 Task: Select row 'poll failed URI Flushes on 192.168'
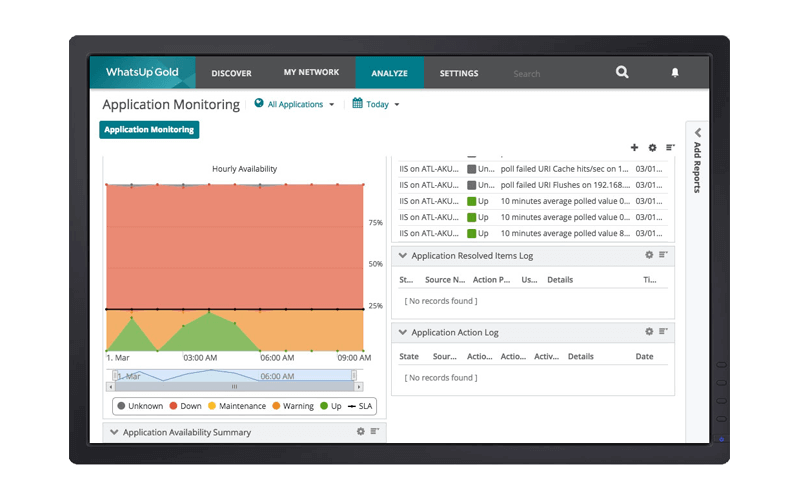click(x=531, y=185)
